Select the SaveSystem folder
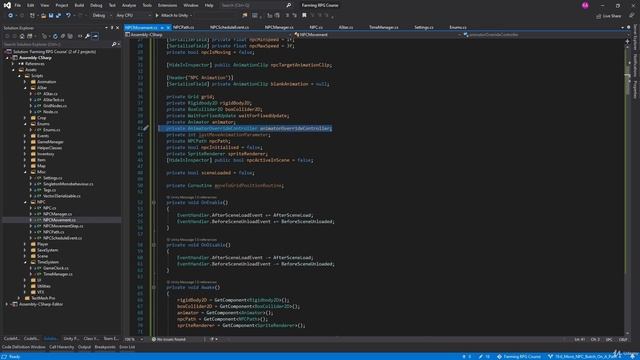The width and height of the screenshot is (640, 360). pyautogui.click(x=47, y=250)
